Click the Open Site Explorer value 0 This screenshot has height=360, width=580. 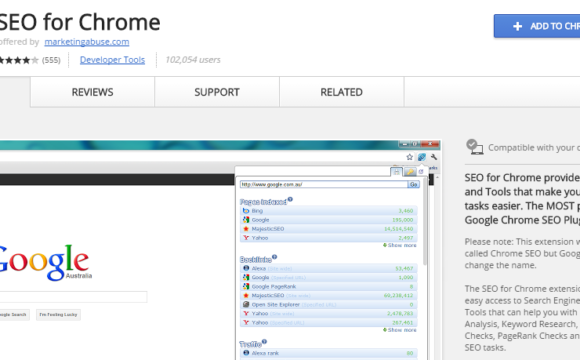click(x=411, y=305)
